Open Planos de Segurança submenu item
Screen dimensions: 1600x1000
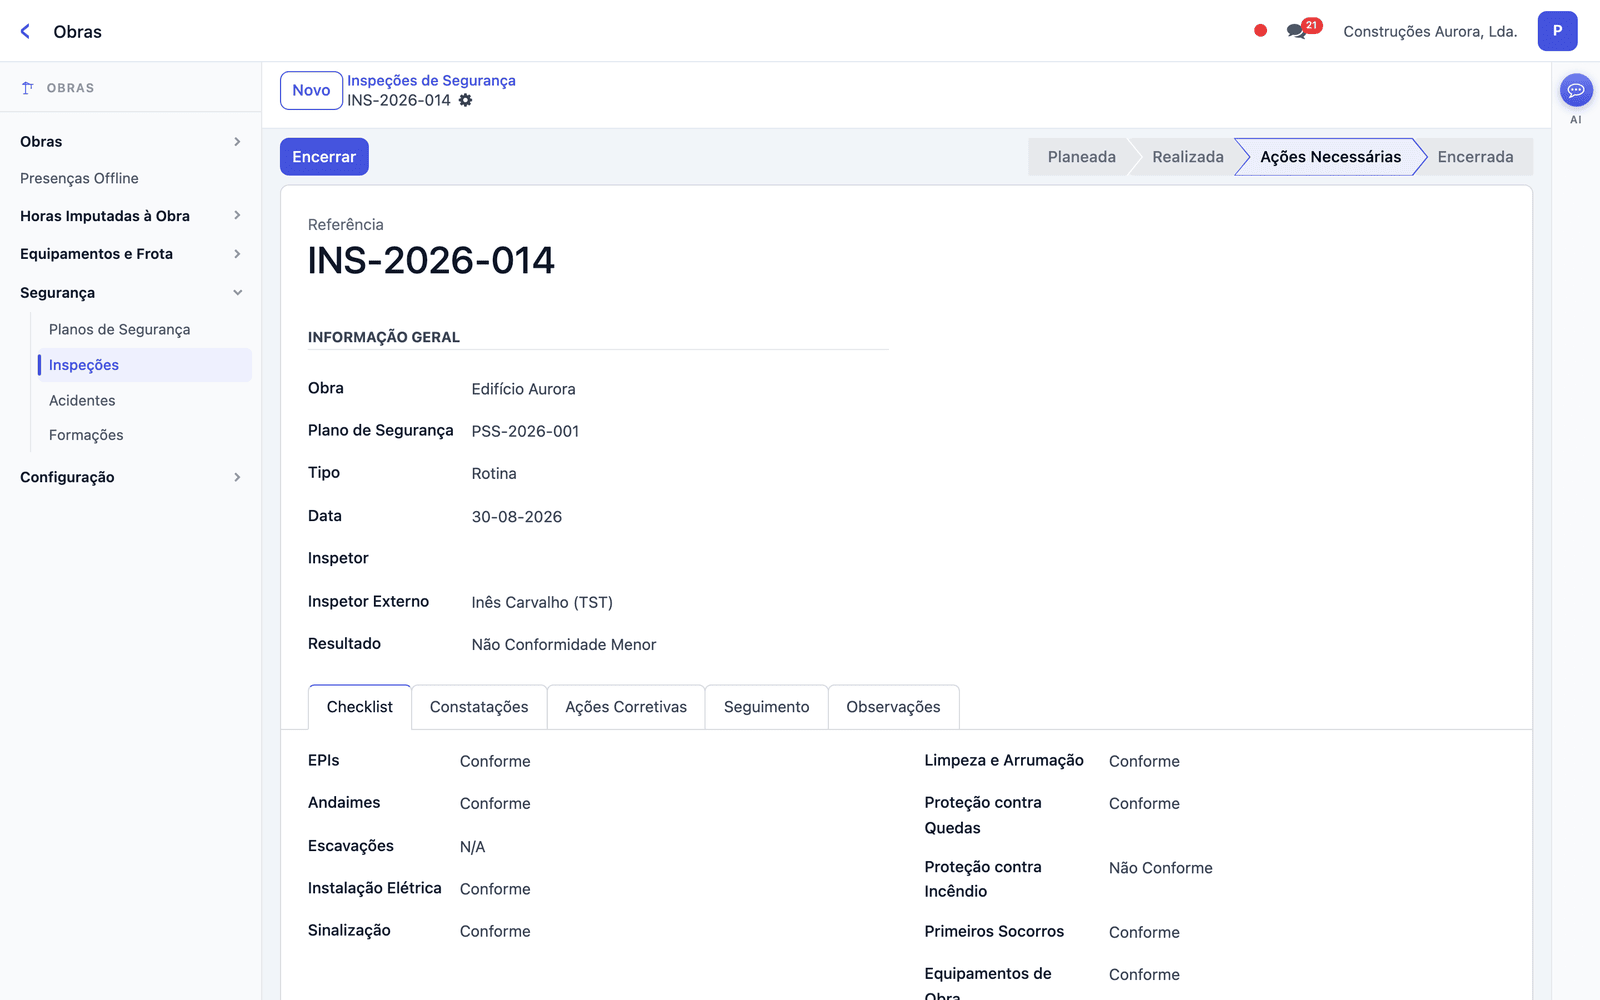pyautogui.click(x=119, y=329)
